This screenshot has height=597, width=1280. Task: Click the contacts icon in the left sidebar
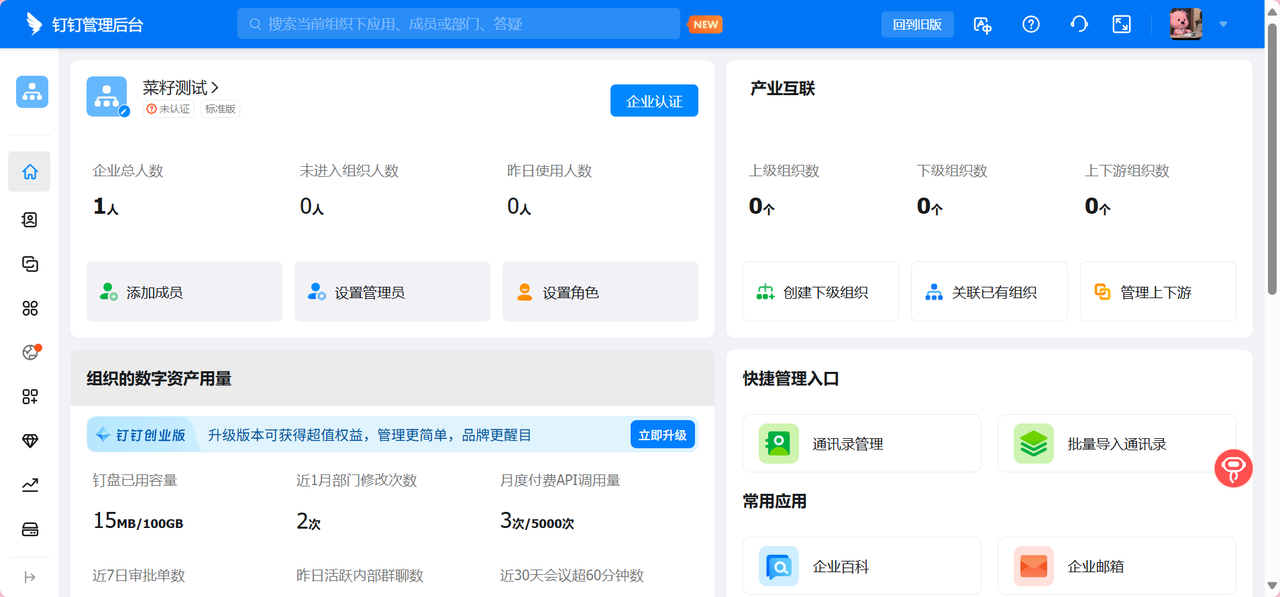click(30, 220)
